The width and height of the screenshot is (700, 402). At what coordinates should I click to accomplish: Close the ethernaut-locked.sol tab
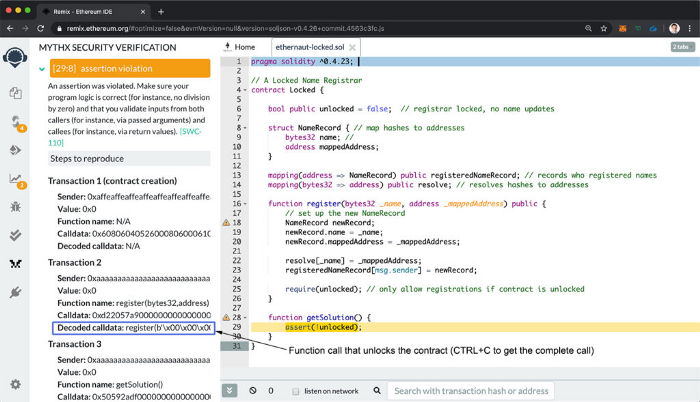tap(352, 47)
